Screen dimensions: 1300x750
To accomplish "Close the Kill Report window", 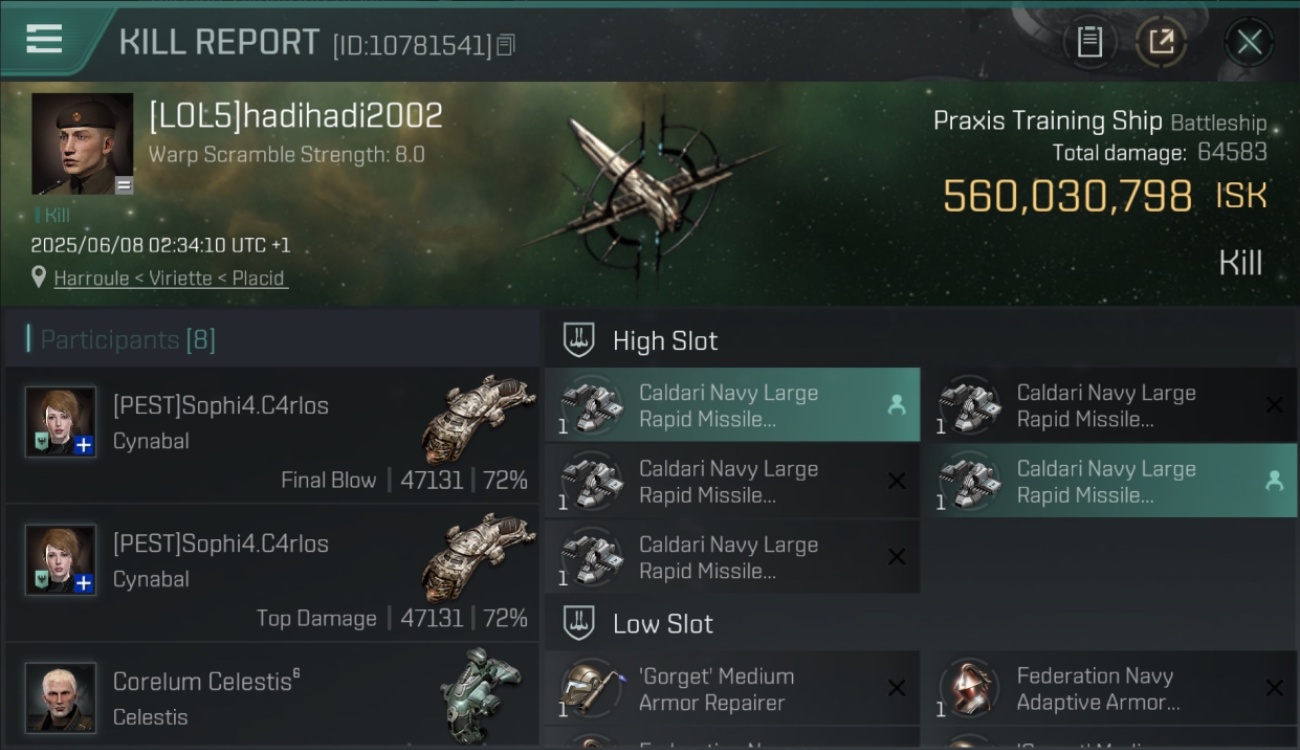I will coord(1249,42).
